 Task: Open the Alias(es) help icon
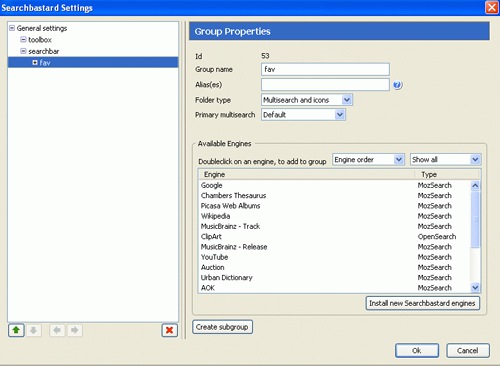pos(397,85)
